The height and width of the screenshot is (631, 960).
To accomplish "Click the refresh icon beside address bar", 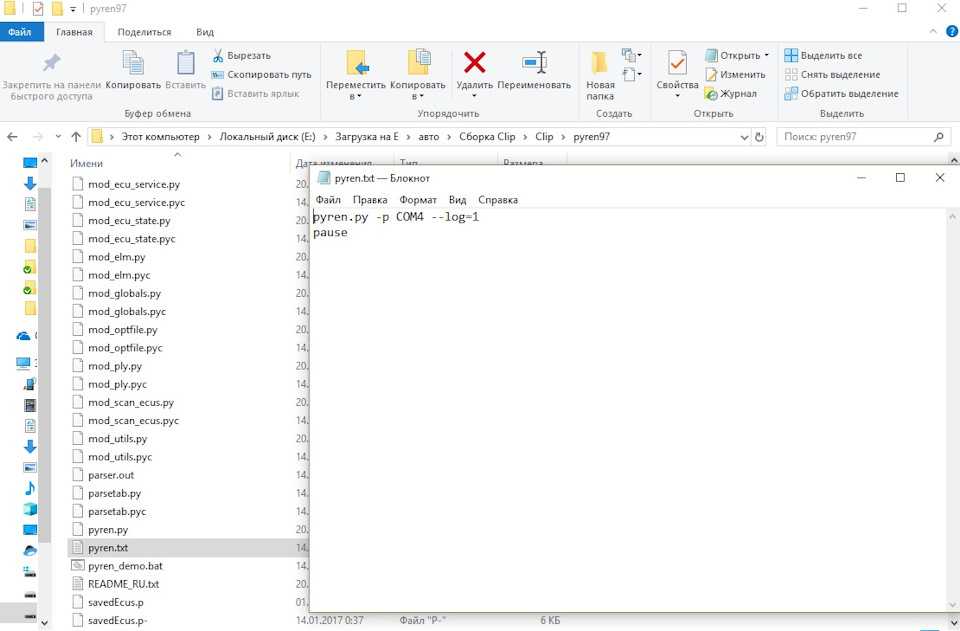I will [760, 137].
